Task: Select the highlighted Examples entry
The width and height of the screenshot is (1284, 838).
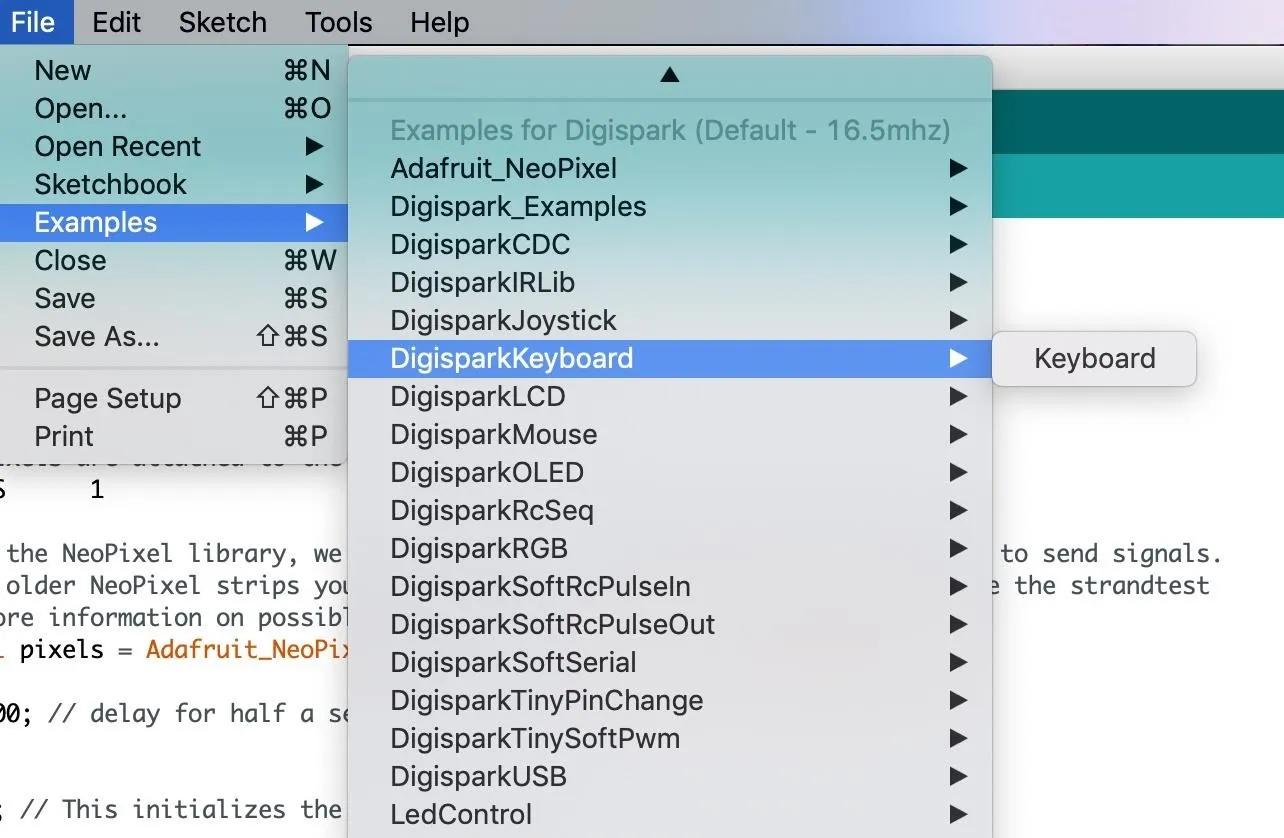Action: [x=174, y=222]
